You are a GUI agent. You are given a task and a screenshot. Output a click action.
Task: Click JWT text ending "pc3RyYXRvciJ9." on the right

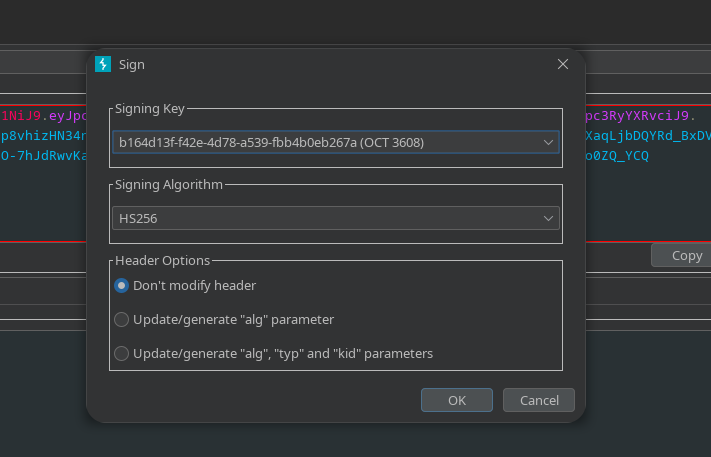[x=640, y=114]
